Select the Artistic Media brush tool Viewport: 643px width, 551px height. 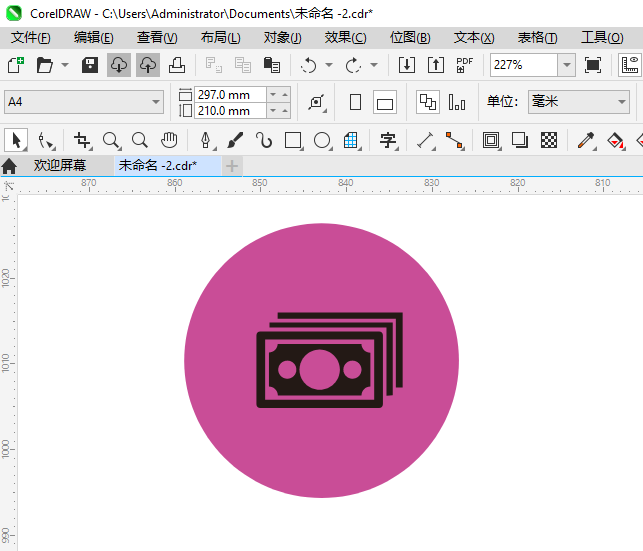tap(235, 140)
